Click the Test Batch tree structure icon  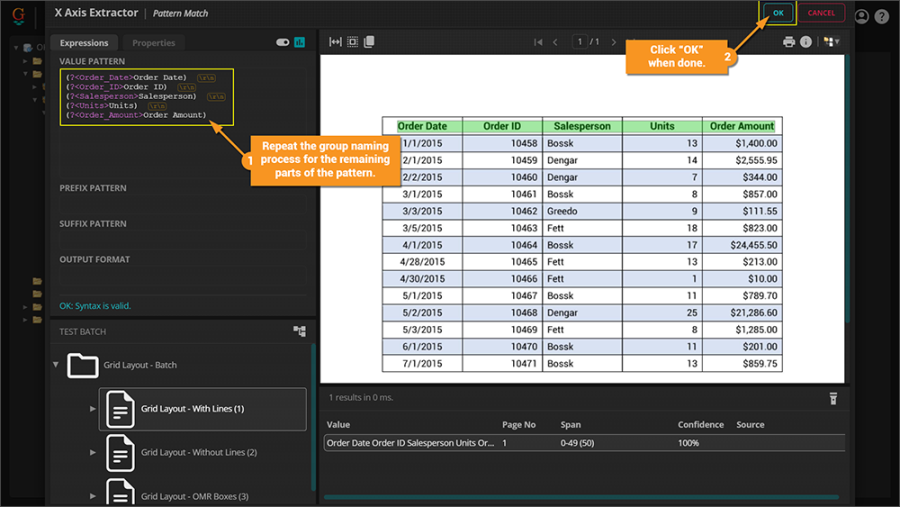coord(299,331)
